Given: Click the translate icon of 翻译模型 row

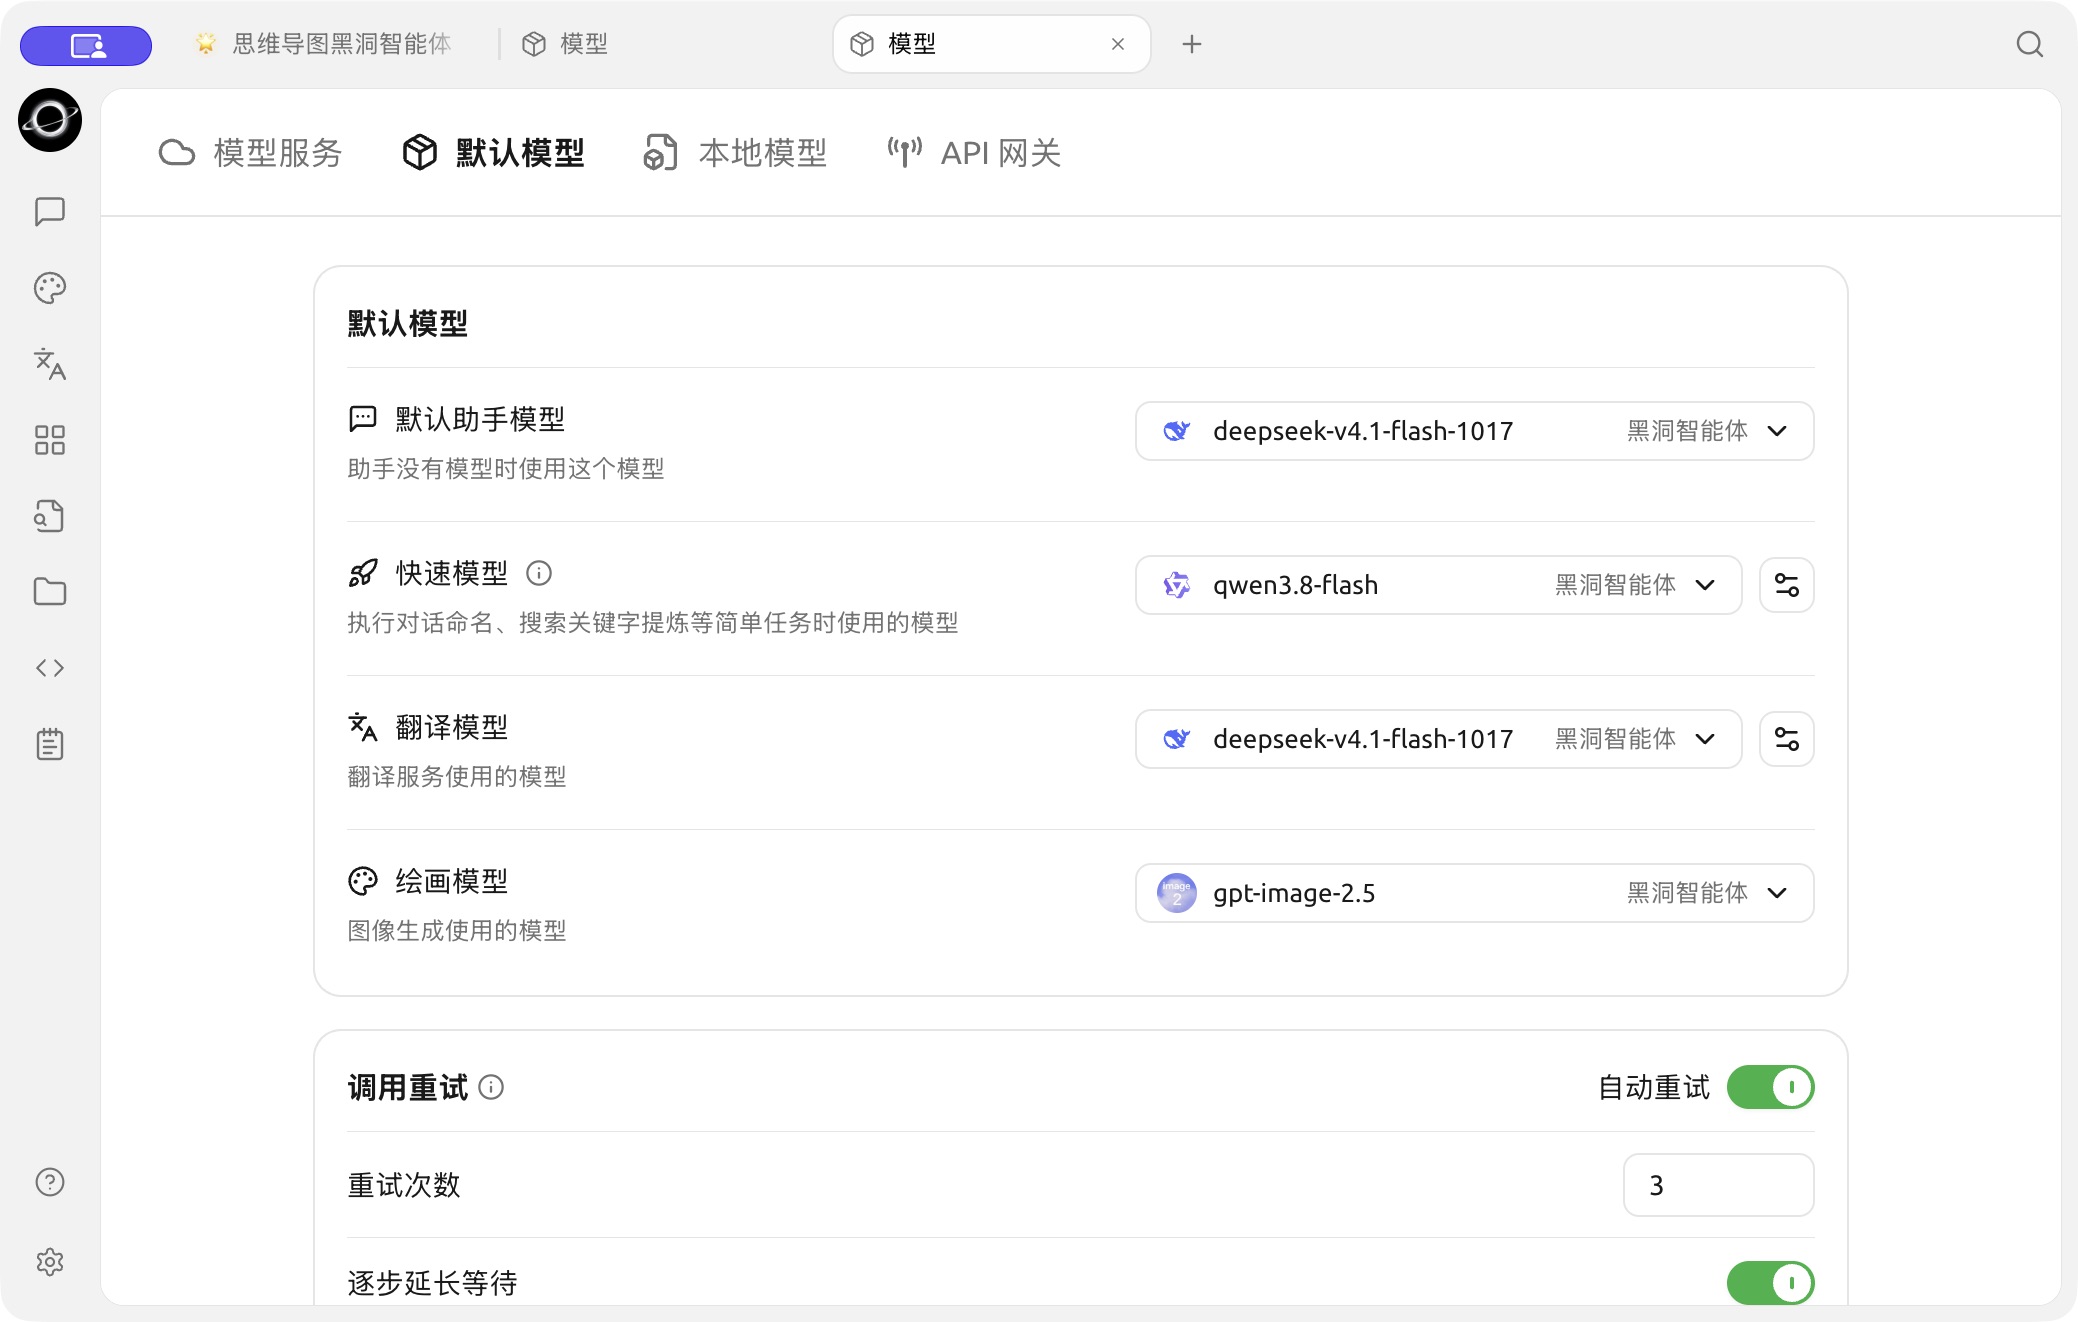Looking at the screenshot, I should (x=363, y=727).
